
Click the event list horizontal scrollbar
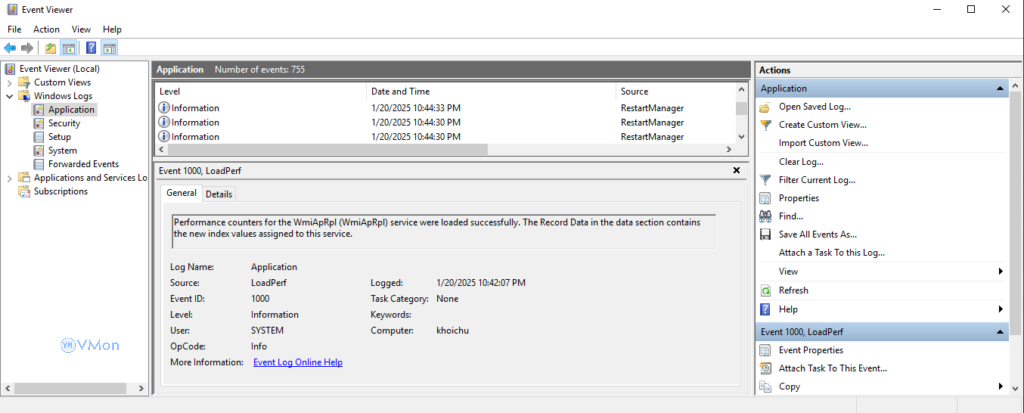(x=320, y=149)
